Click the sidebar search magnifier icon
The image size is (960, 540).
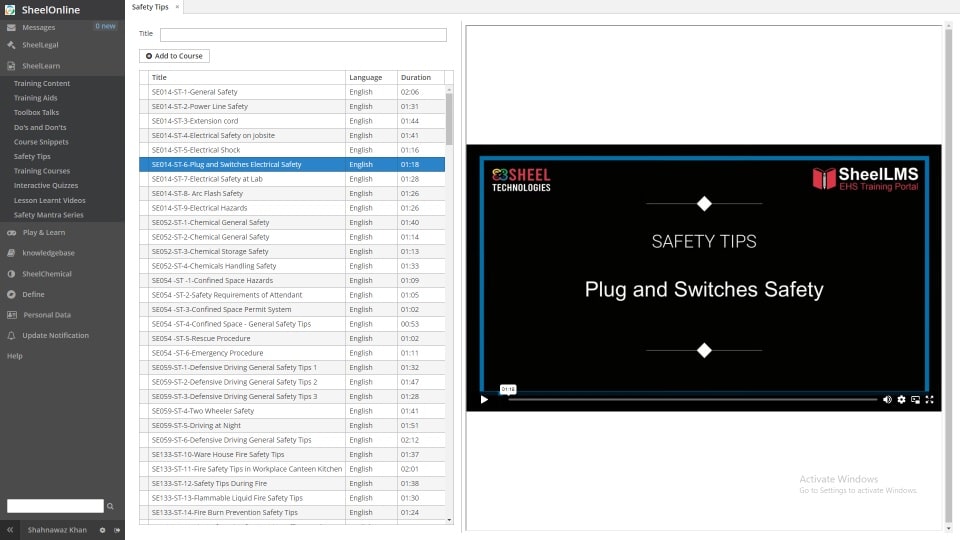[111, 506]
